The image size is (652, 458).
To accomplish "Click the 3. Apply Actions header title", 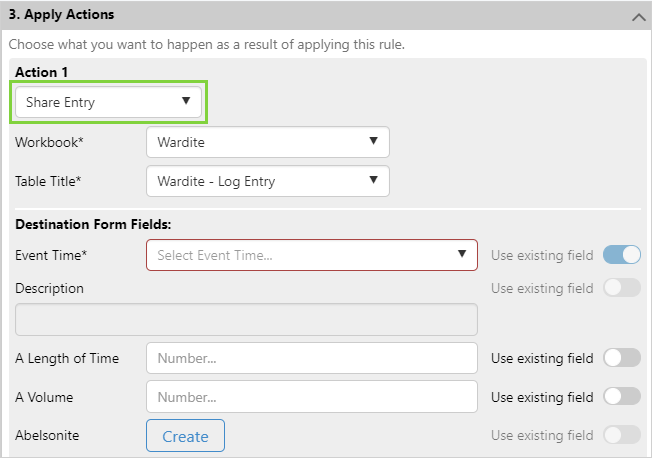I will pos(61,15).
